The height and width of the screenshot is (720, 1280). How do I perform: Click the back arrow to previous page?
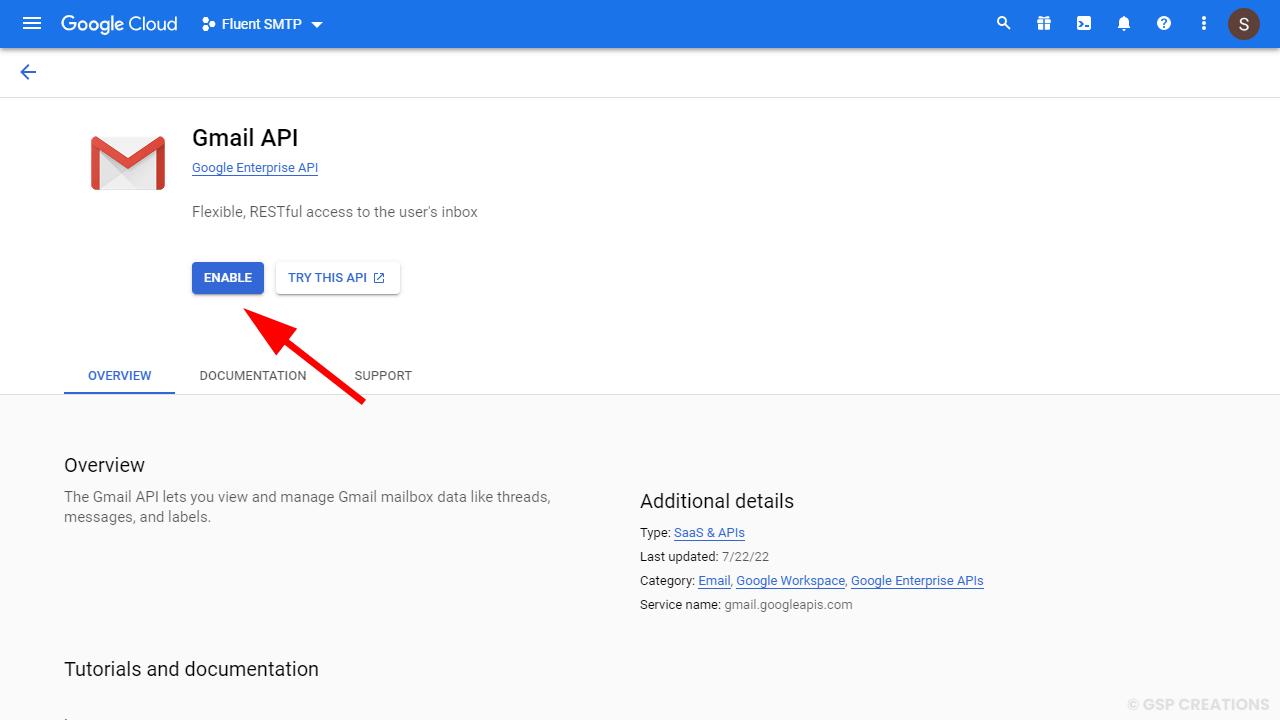28,72
